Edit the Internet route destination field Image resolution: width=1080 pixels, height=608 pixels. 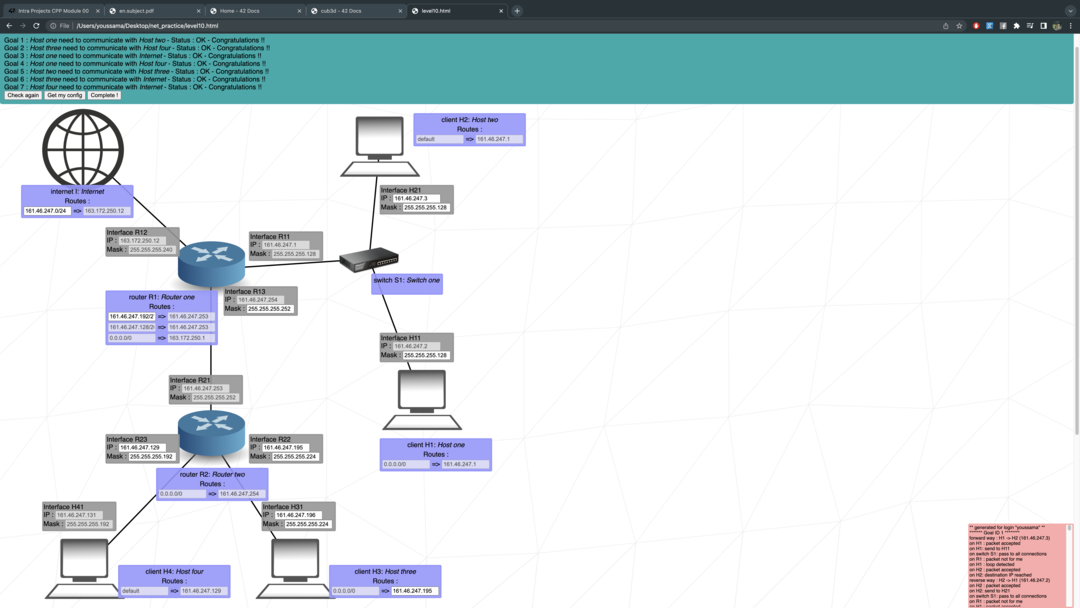47,211
